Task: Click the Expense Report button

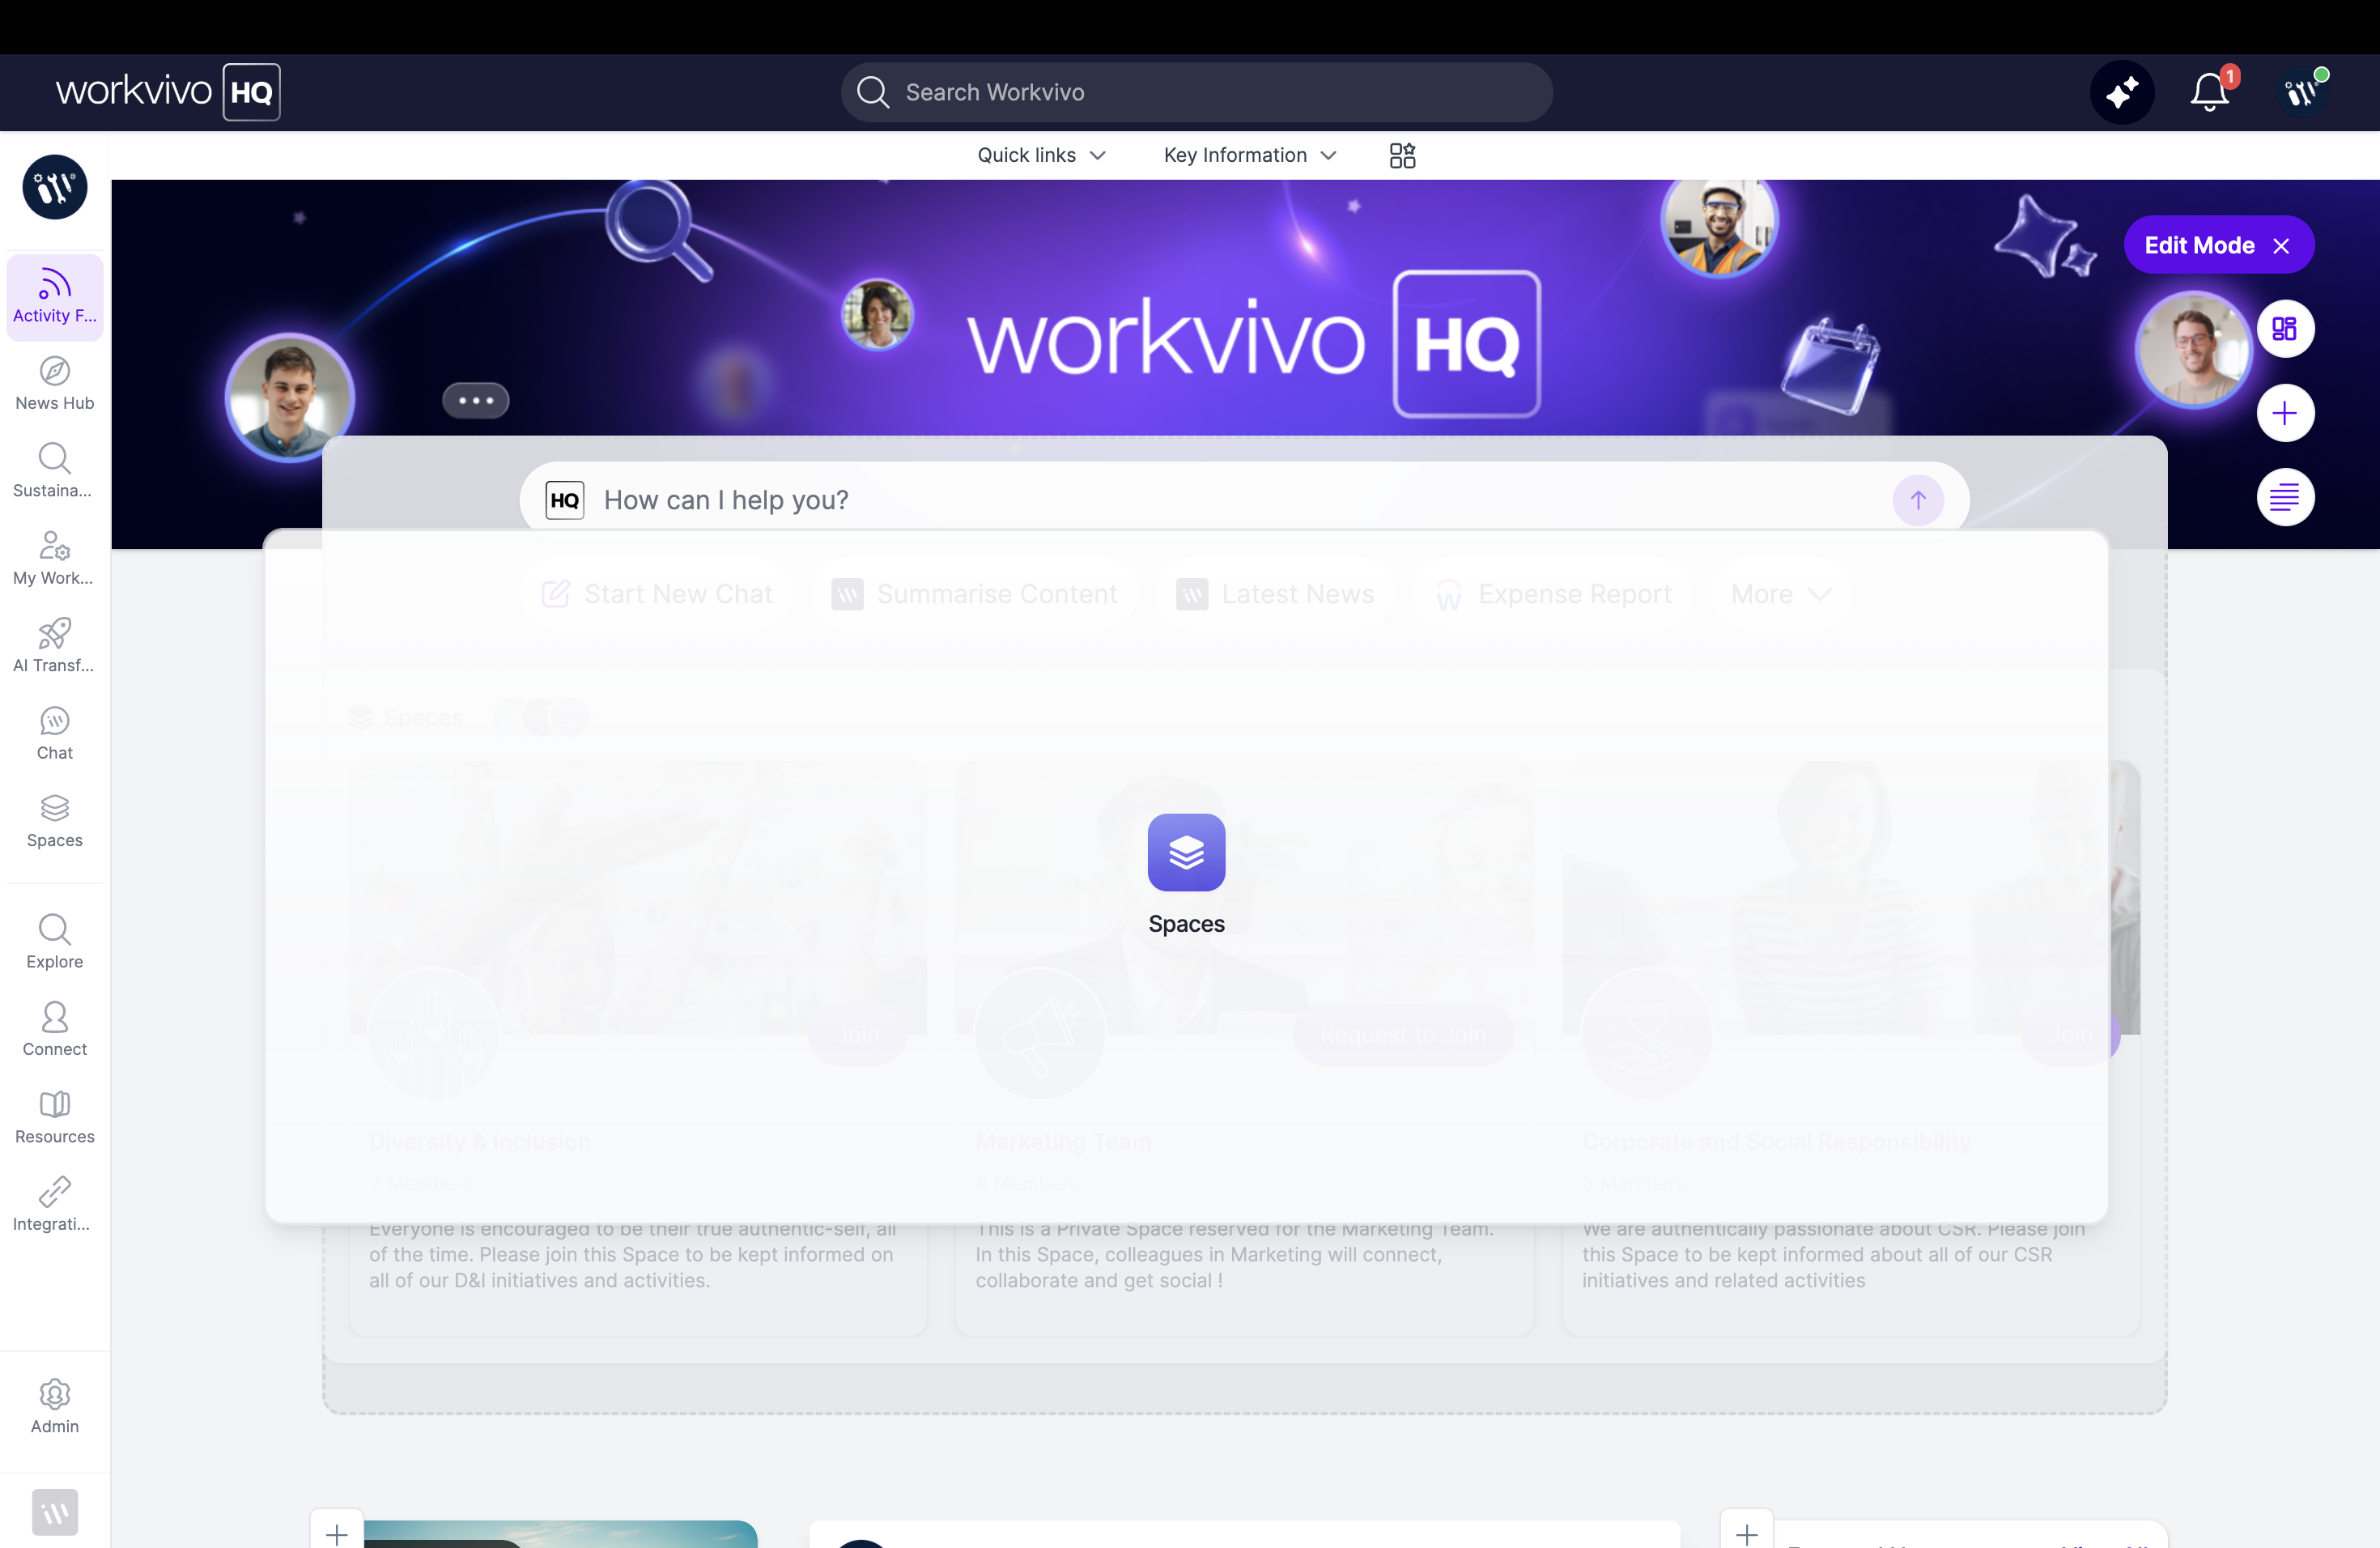Action: pos(1553,594)
